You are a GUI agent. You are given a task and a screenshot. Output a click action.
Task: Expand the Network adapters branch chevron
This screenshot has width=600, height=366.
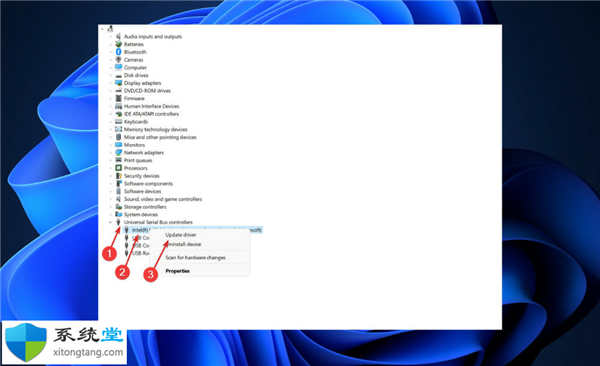[x=111, y=152]
